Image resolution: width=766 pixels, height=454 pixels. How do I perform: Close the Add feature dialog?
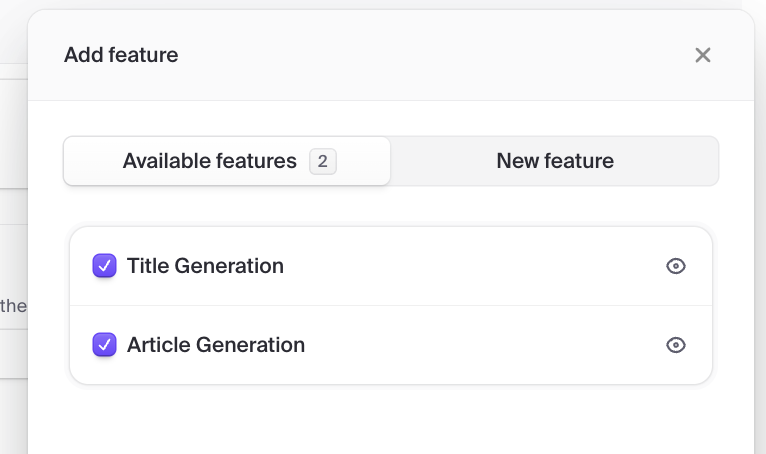pyautogui.click(x=703, y=55)
